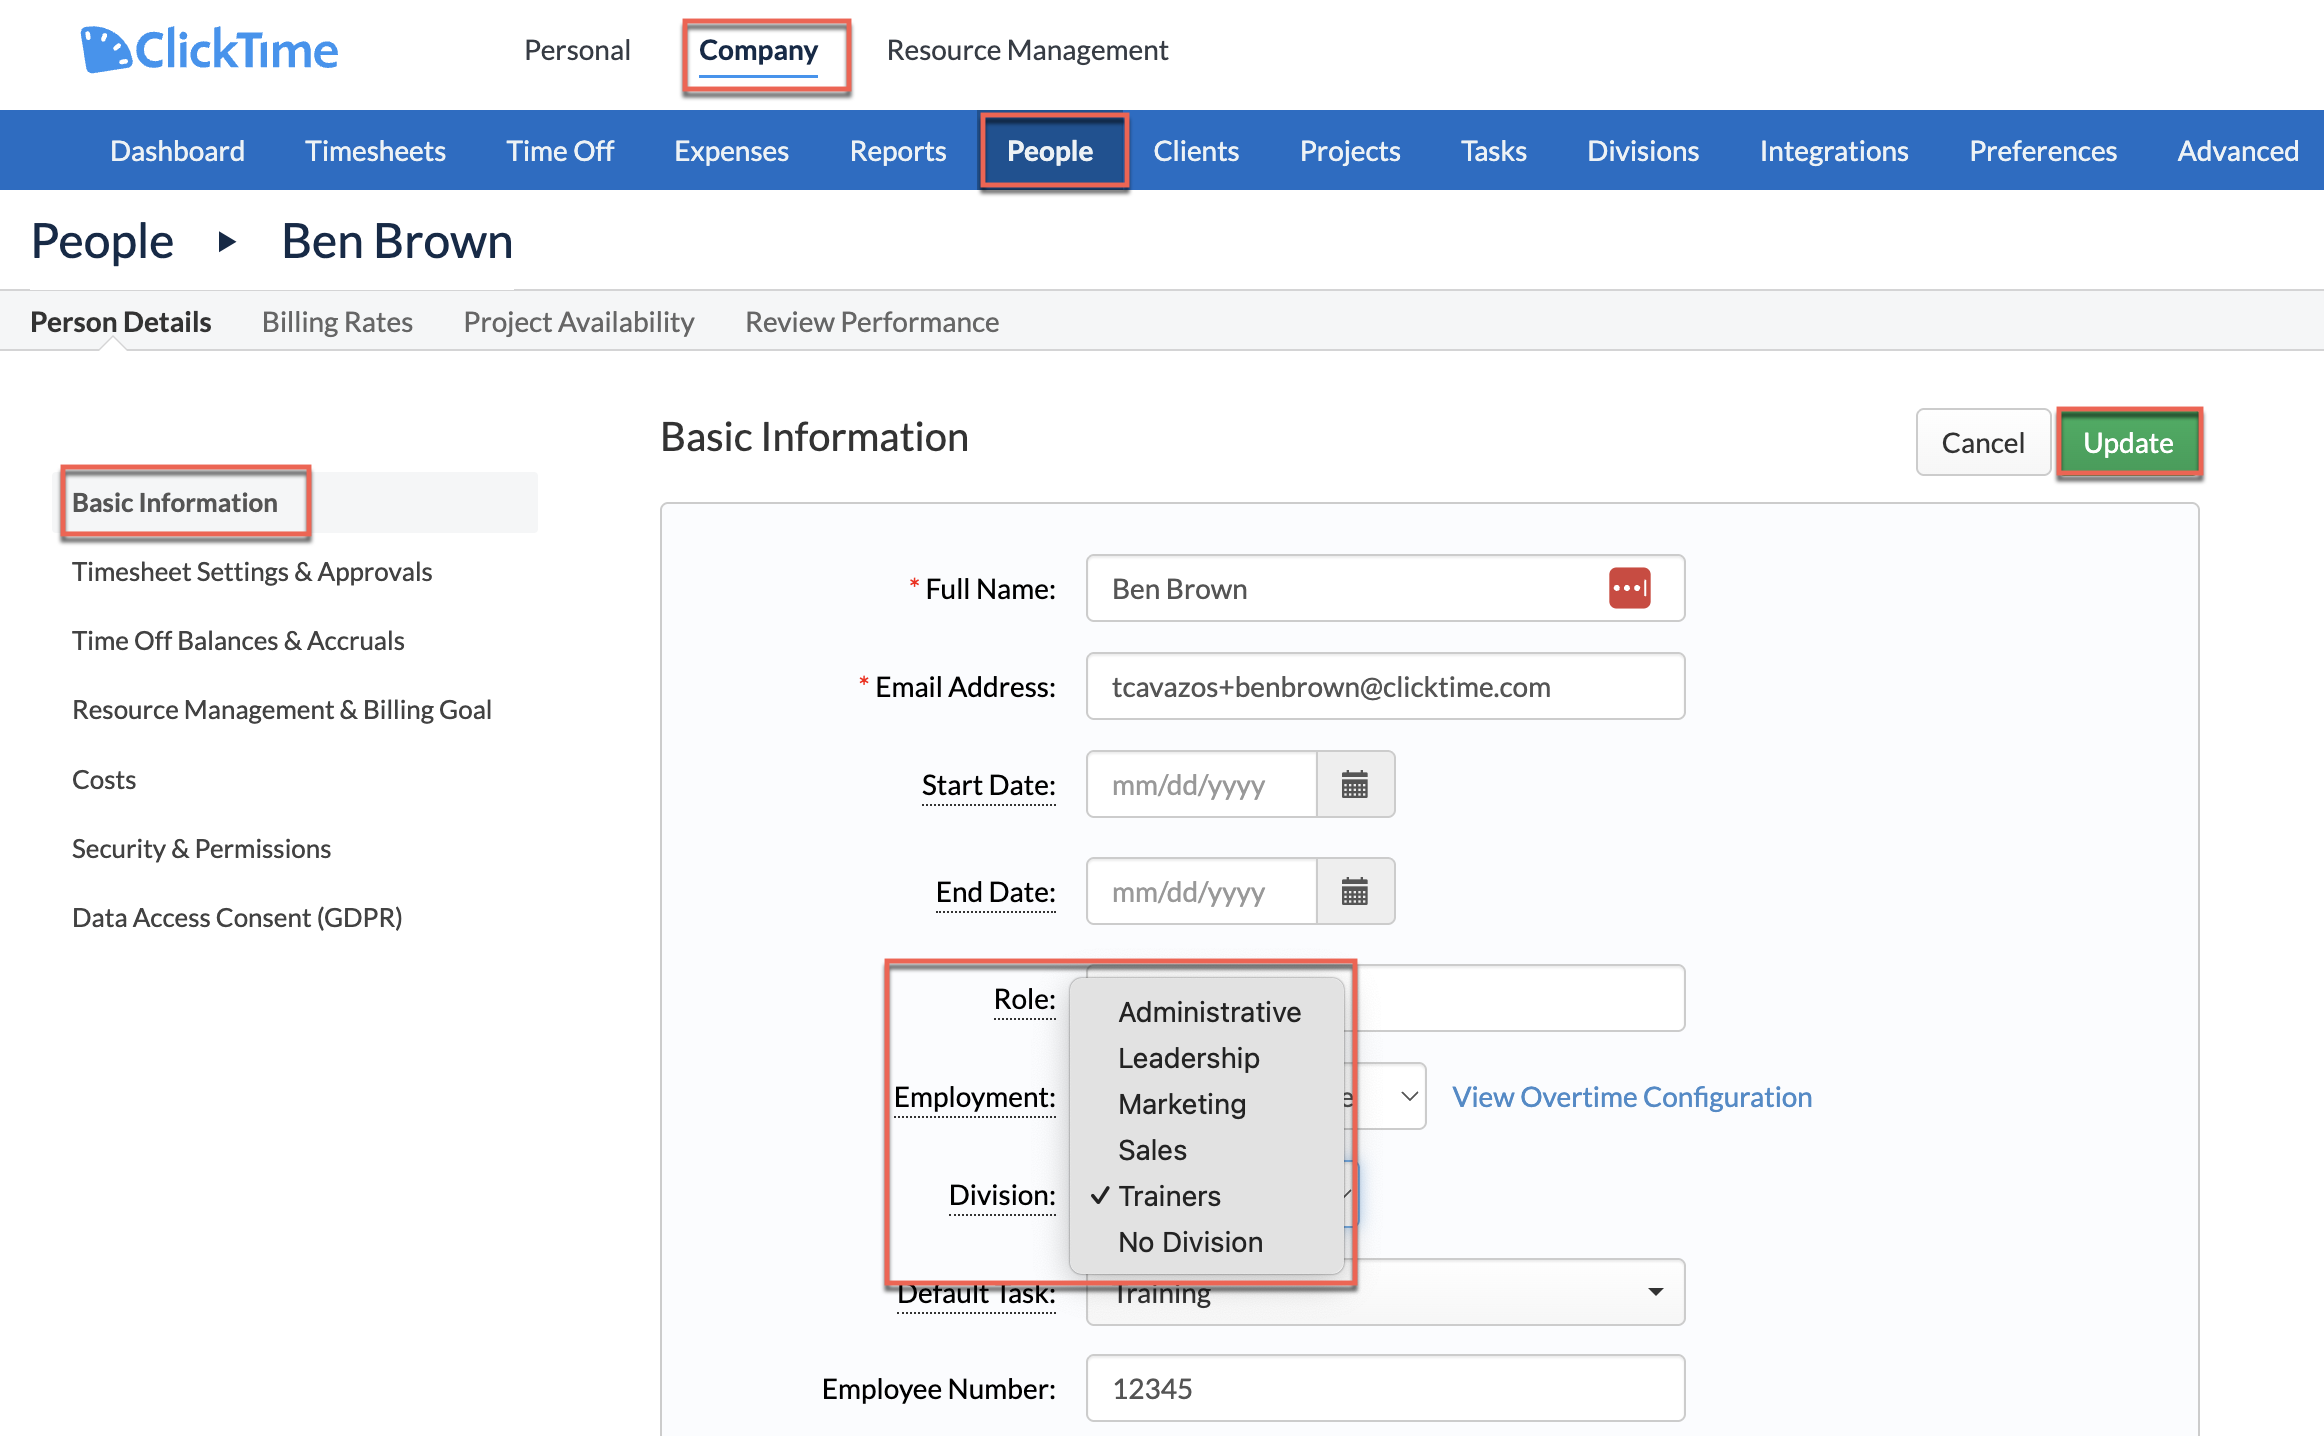Open the Start Date calendar picker
Viewport: 2324px width, 1436px height.
coord(1355,785)
